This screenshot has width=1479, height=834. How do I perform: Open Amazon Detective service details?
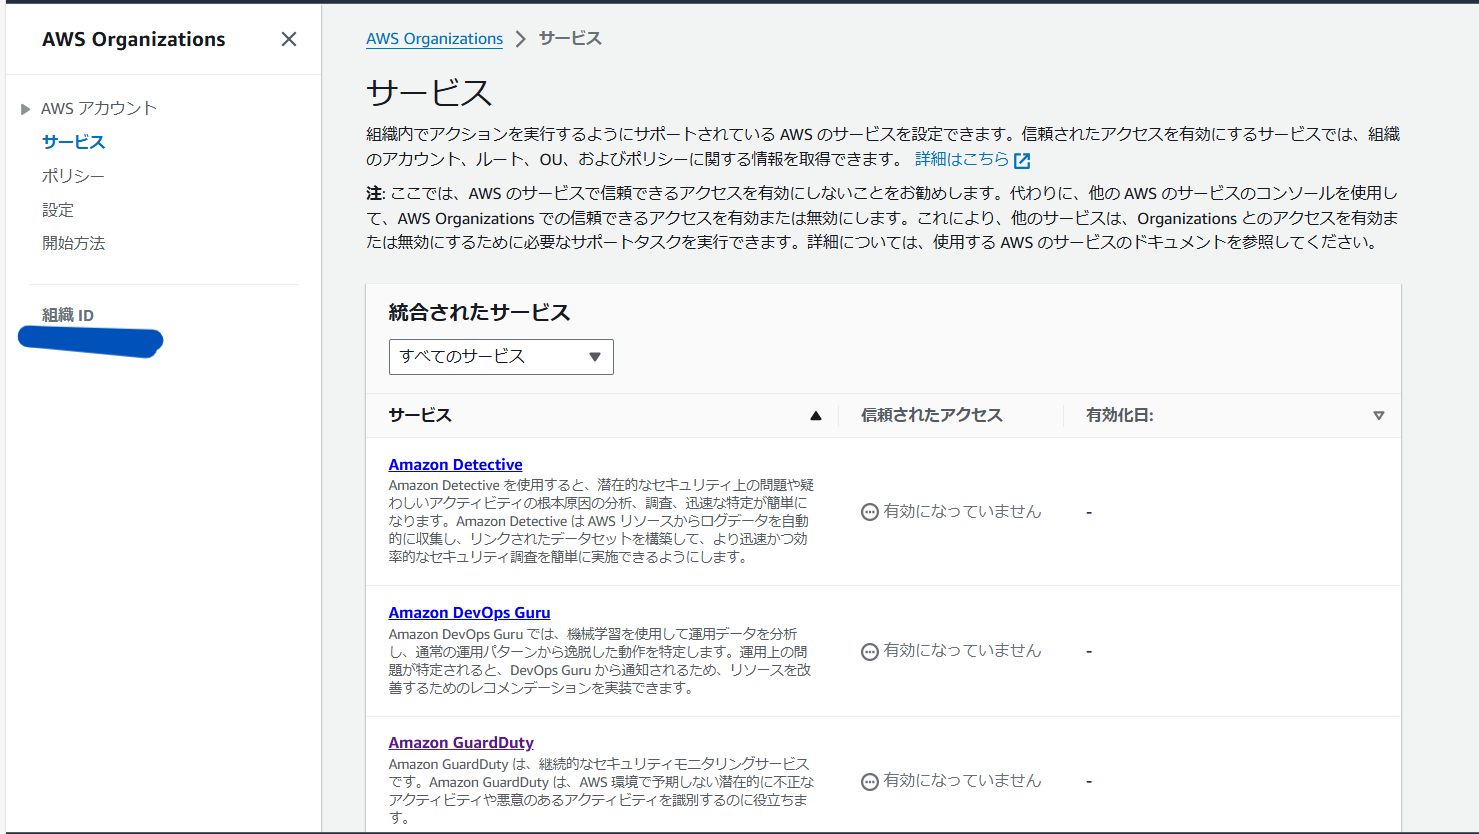pos(455,464)
